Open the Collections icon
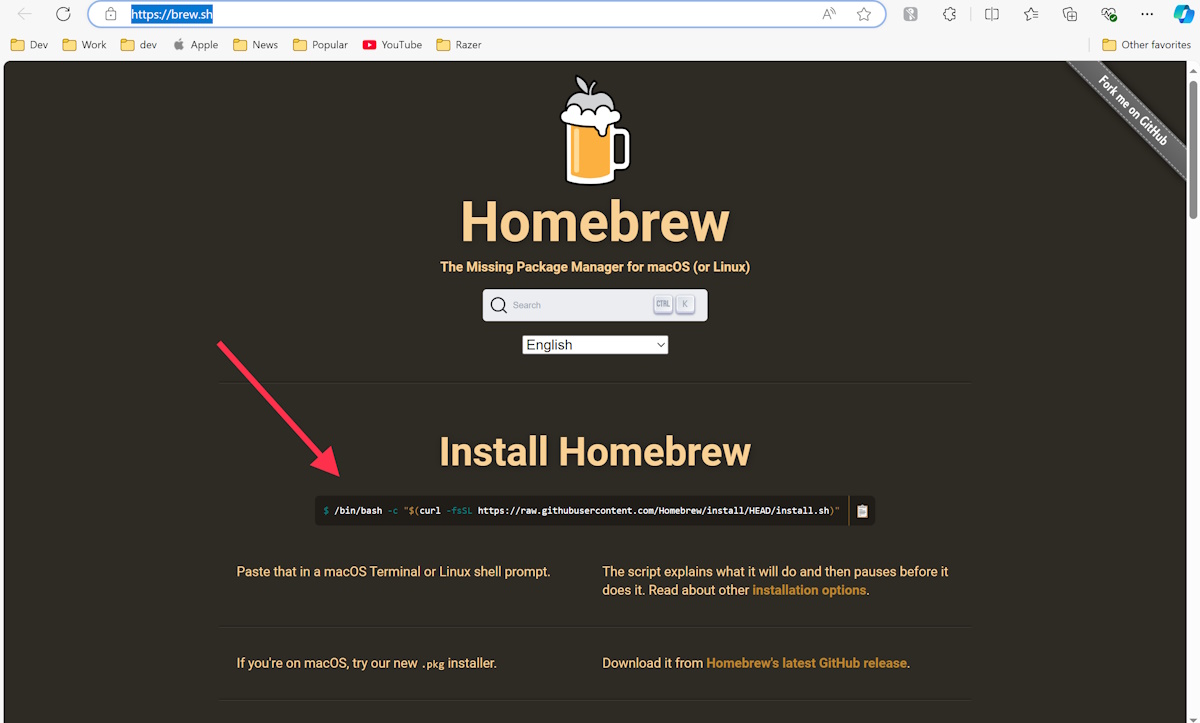 (1070, 14)
